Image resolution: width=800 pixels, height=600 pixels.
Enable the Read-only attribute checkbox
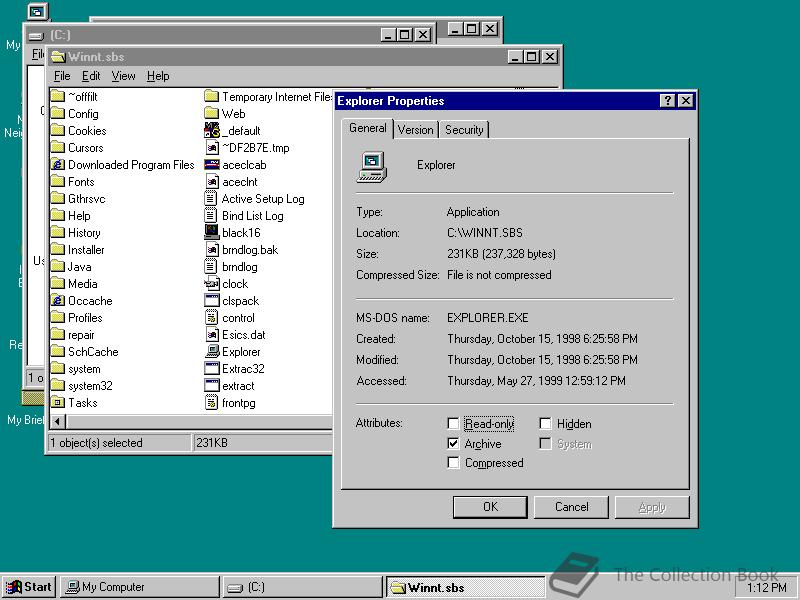pos(453,423)
